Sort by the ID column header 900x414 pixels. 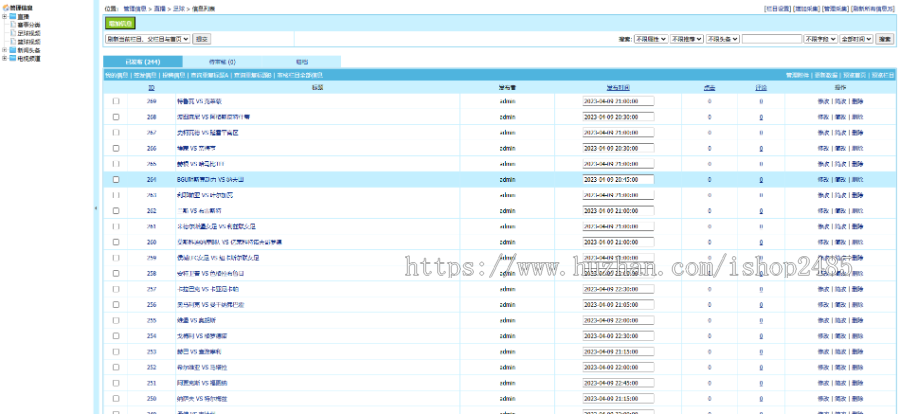[152, 88]
